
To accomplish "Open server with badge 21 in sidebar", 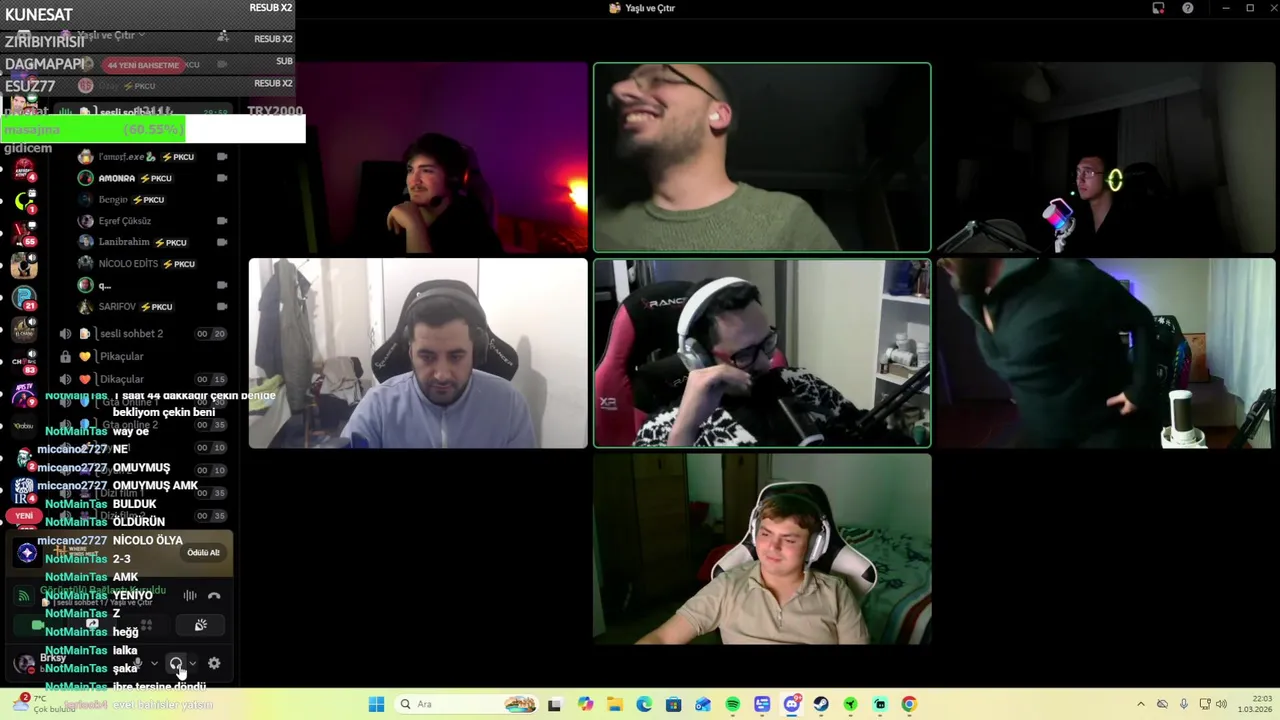I will (x=24, y=297).
